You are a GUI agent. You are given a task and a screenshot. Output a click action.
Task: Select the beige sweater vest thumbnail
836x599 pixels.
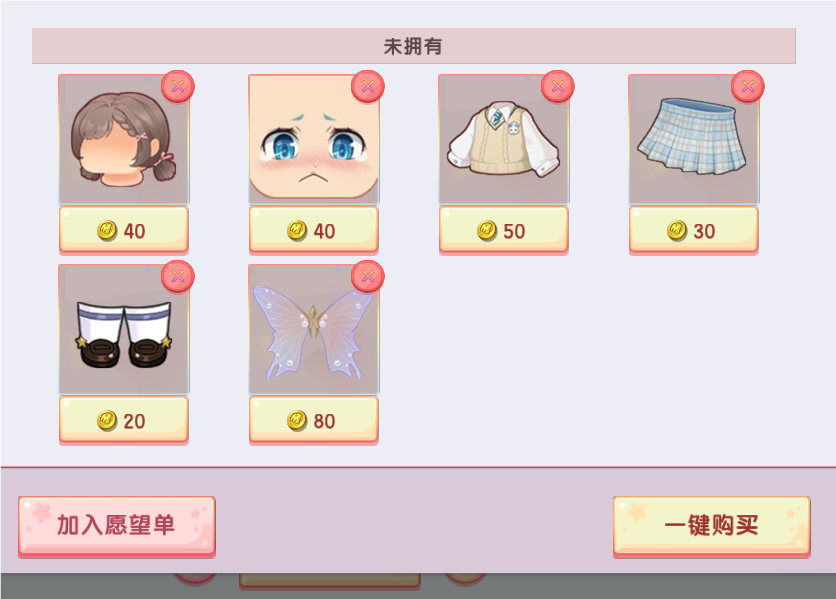click(x=504, y=139)
